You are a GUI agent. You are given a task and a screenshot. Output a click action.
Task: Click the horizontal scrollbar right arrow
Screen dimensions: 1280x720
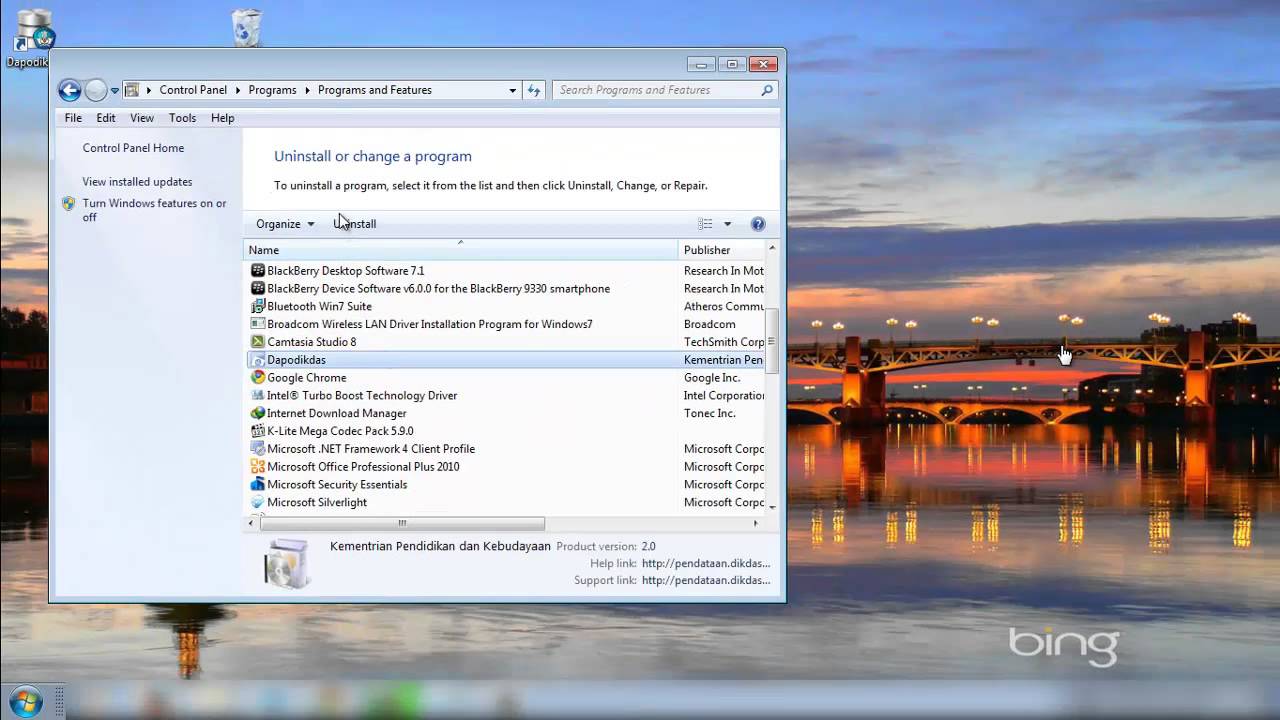click(x=755, y=523)
